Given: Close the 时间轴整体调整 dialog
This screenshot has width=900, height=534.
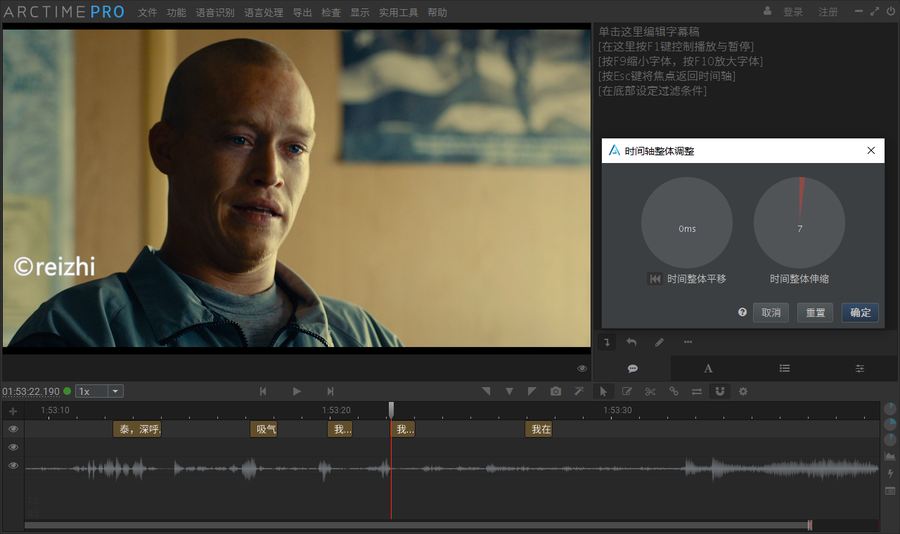Looking at the screenshot, I should [x=871, y=150].
